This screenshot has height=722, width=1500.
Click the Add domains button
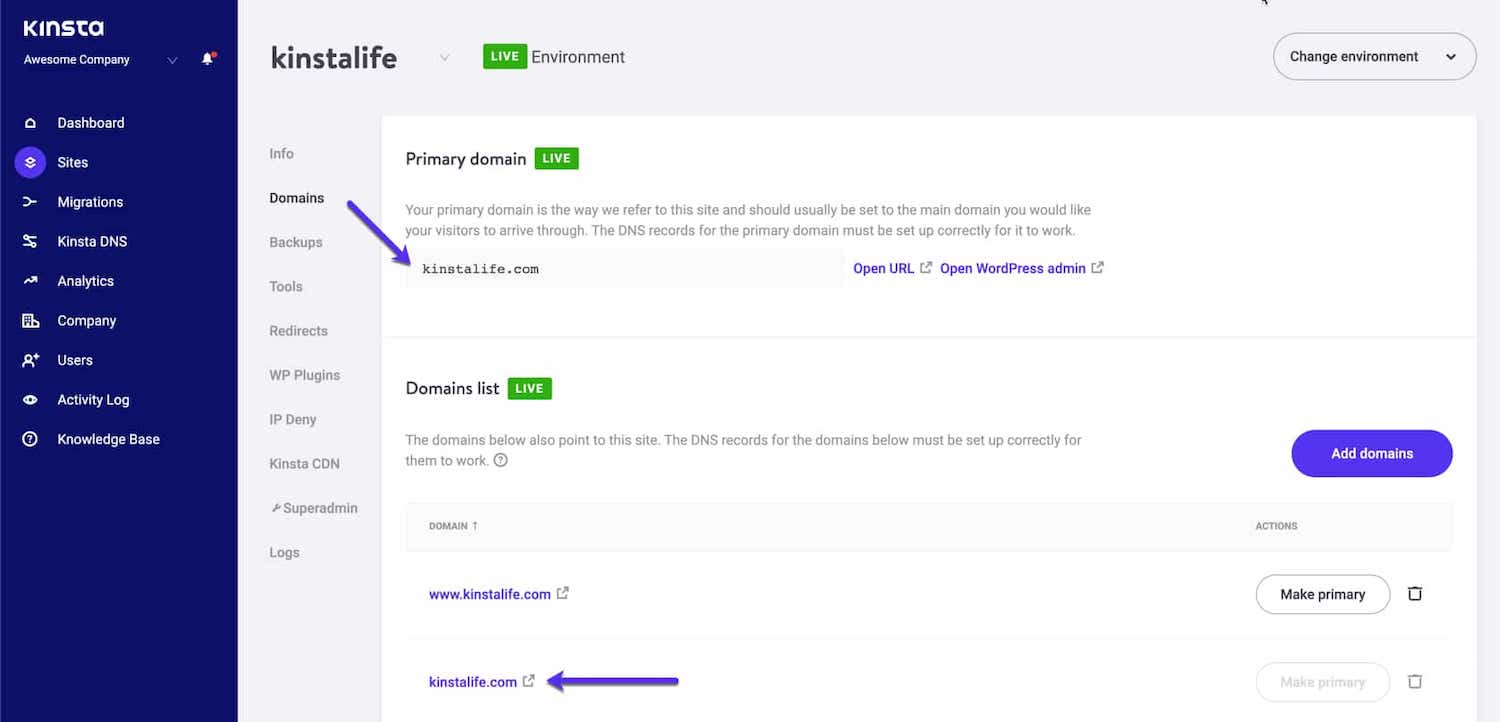(x=1371, y=453)
